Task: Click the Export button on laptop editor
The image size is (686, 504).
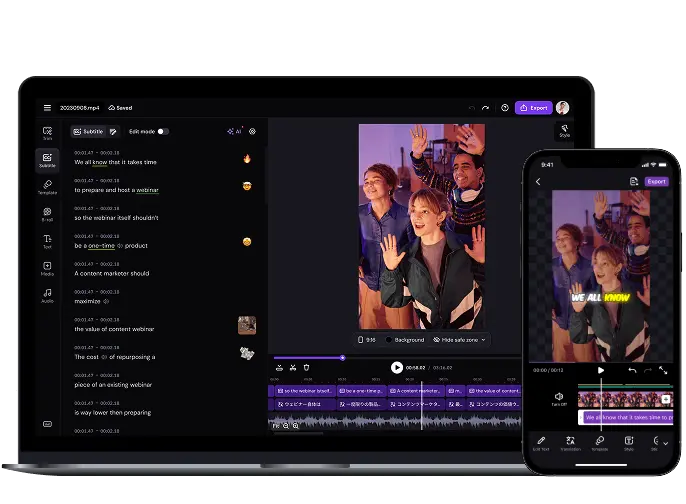Action: (534, 108)
